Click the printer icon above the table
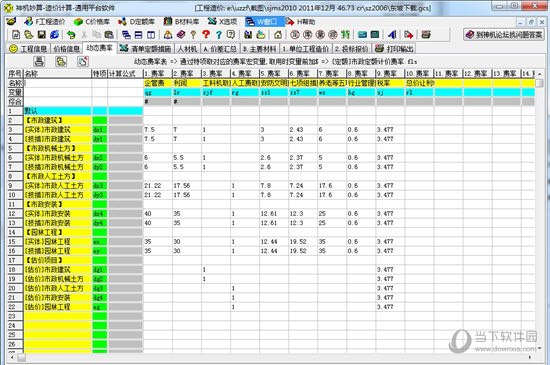The image size is (550, 365). (x=39, y=61)
